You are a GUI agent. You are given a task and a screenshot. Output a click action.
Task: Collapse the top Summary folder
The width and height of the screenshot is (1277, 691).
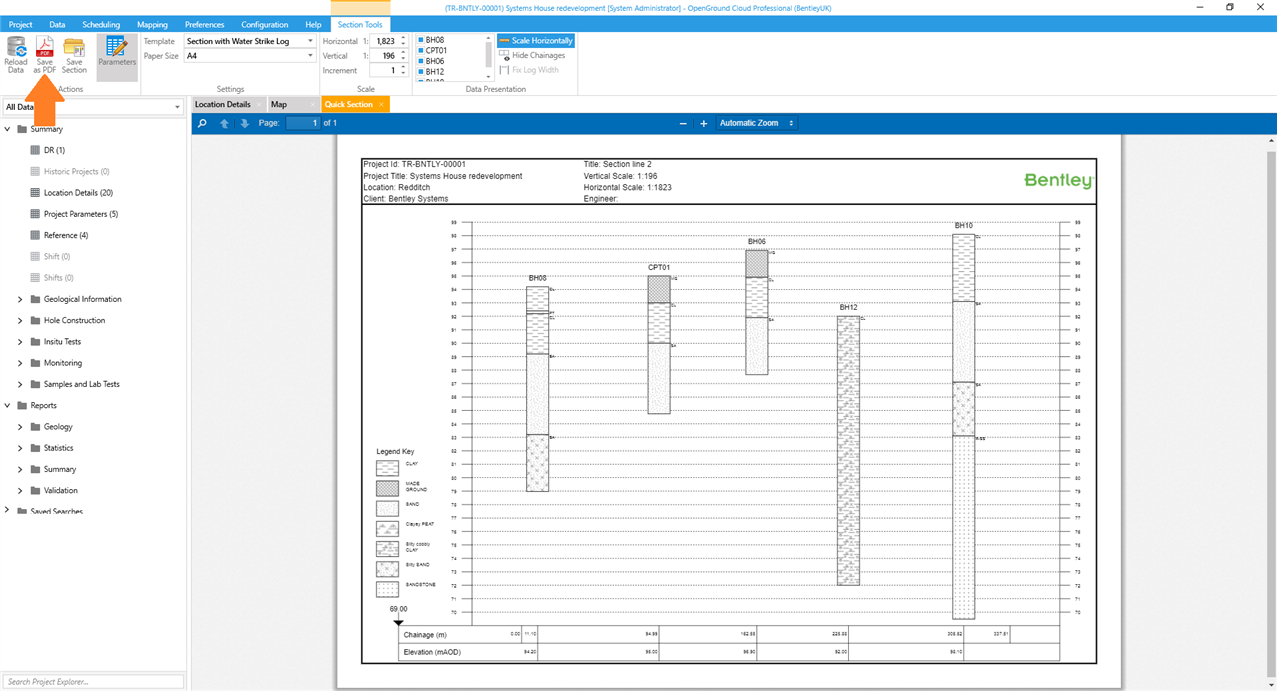(8, 129)
